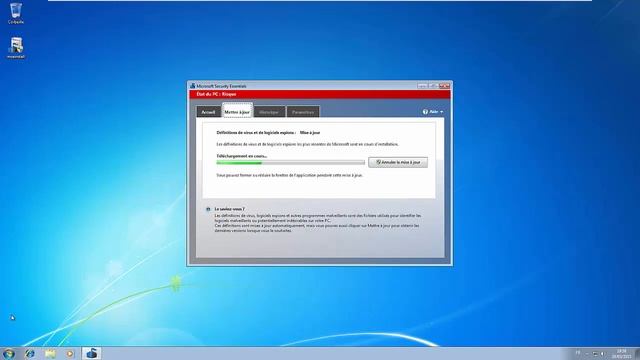Maximize the Security Essentials window

[x=433, y=86]
